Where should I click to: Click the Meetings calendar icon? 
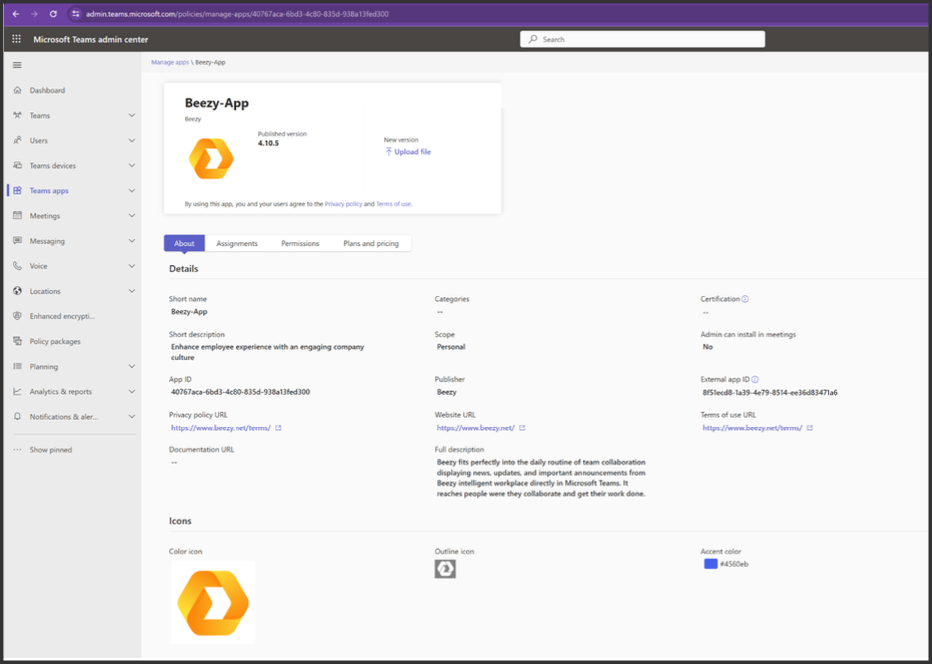[17, 216]
